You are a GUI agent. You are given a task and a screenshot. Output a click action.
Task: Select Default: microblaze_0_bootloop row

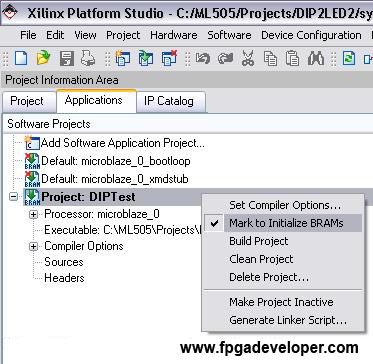coord(116,161)
